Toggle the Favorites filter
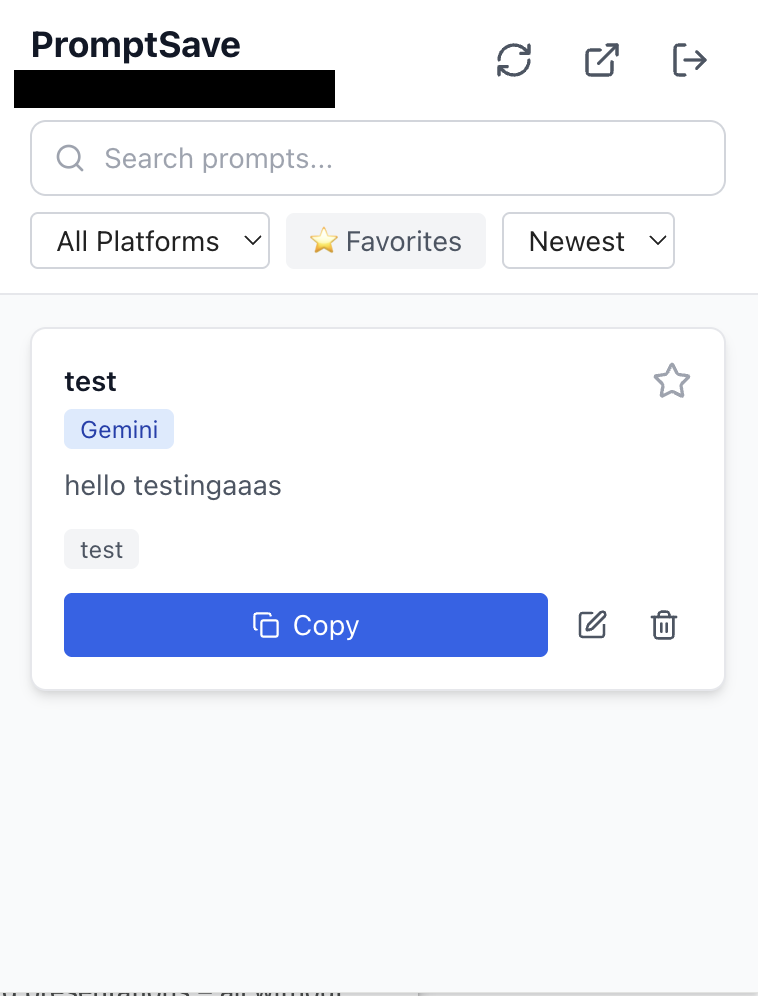 [386, 241]
